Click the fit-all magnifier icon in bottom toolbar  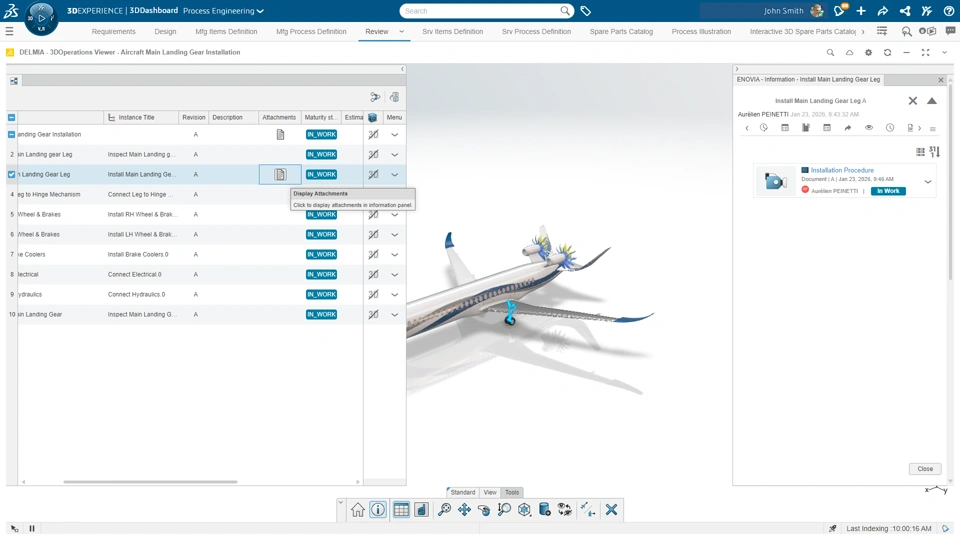coord(444,509)
